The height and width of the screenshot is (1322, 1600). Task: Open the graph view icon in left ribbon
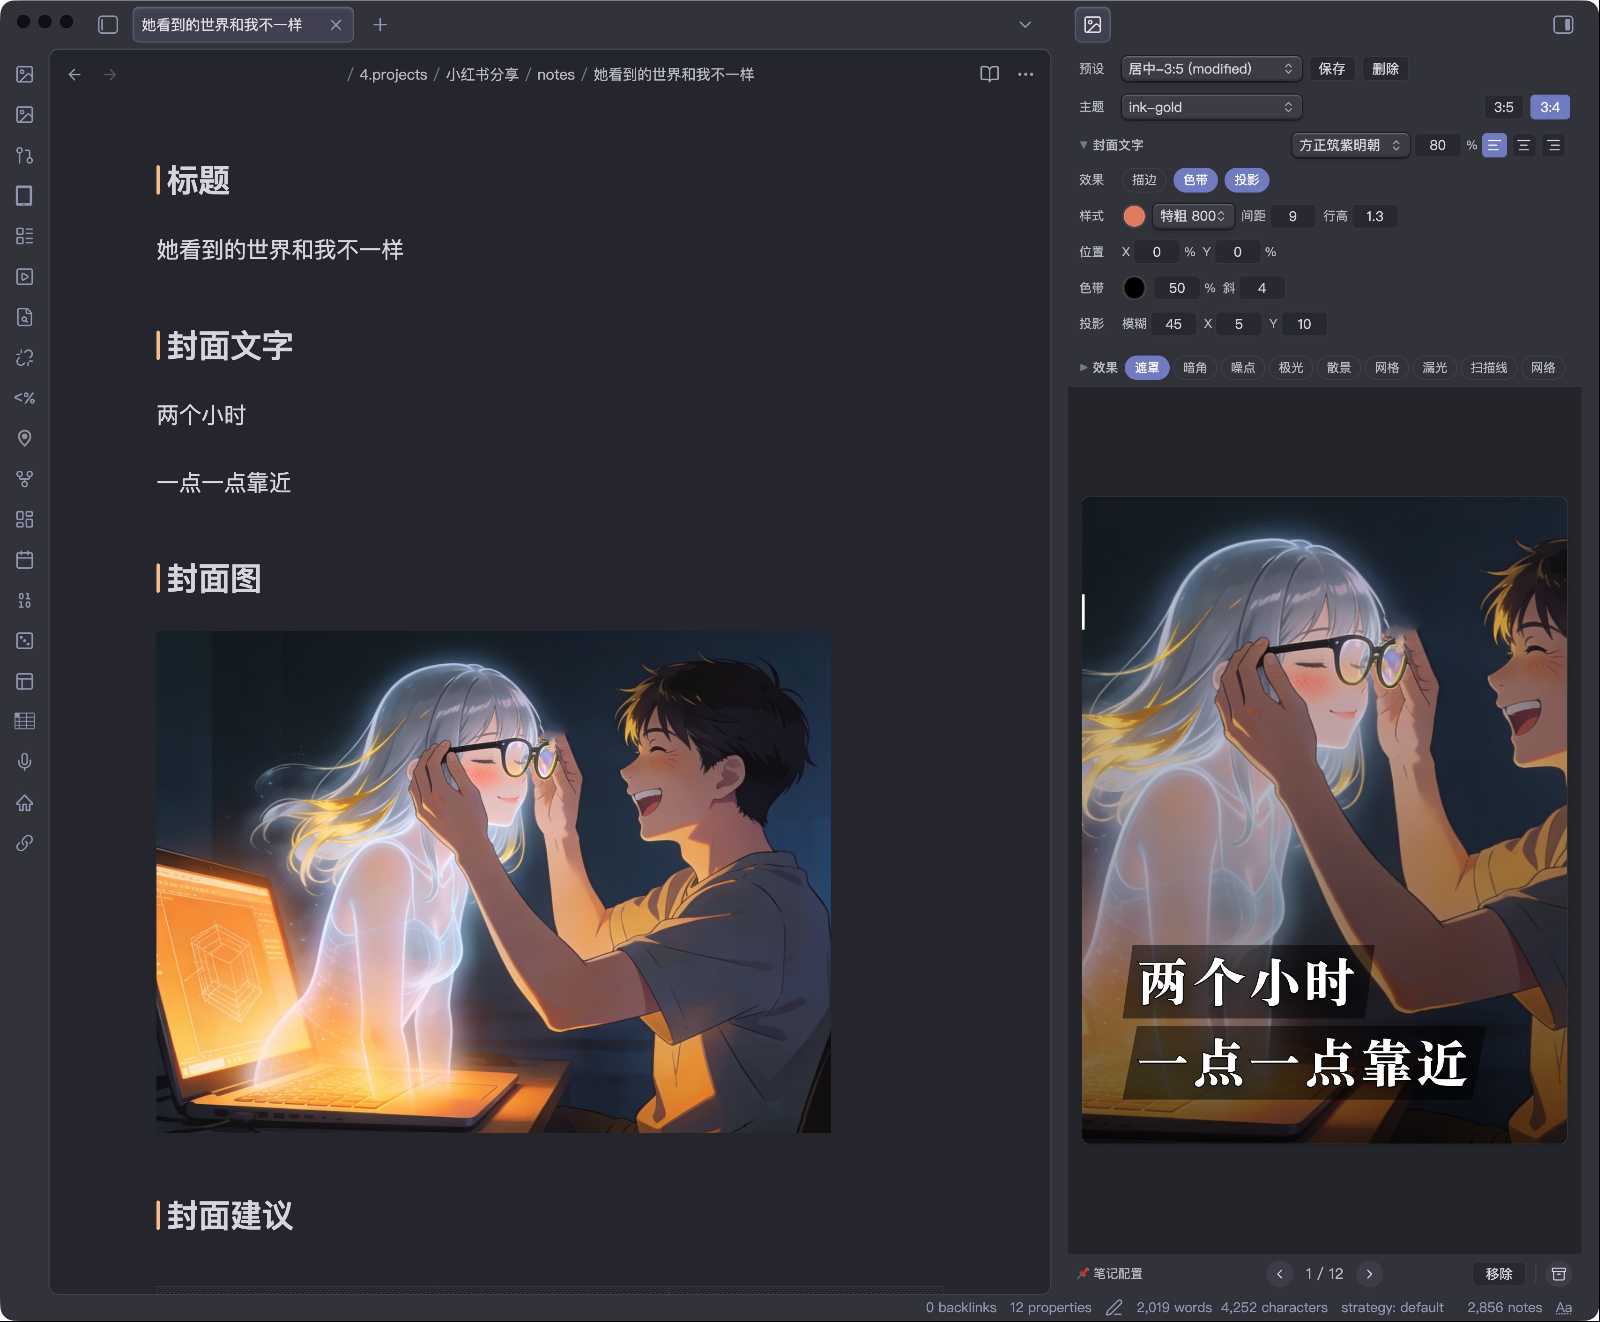[25, 479]
